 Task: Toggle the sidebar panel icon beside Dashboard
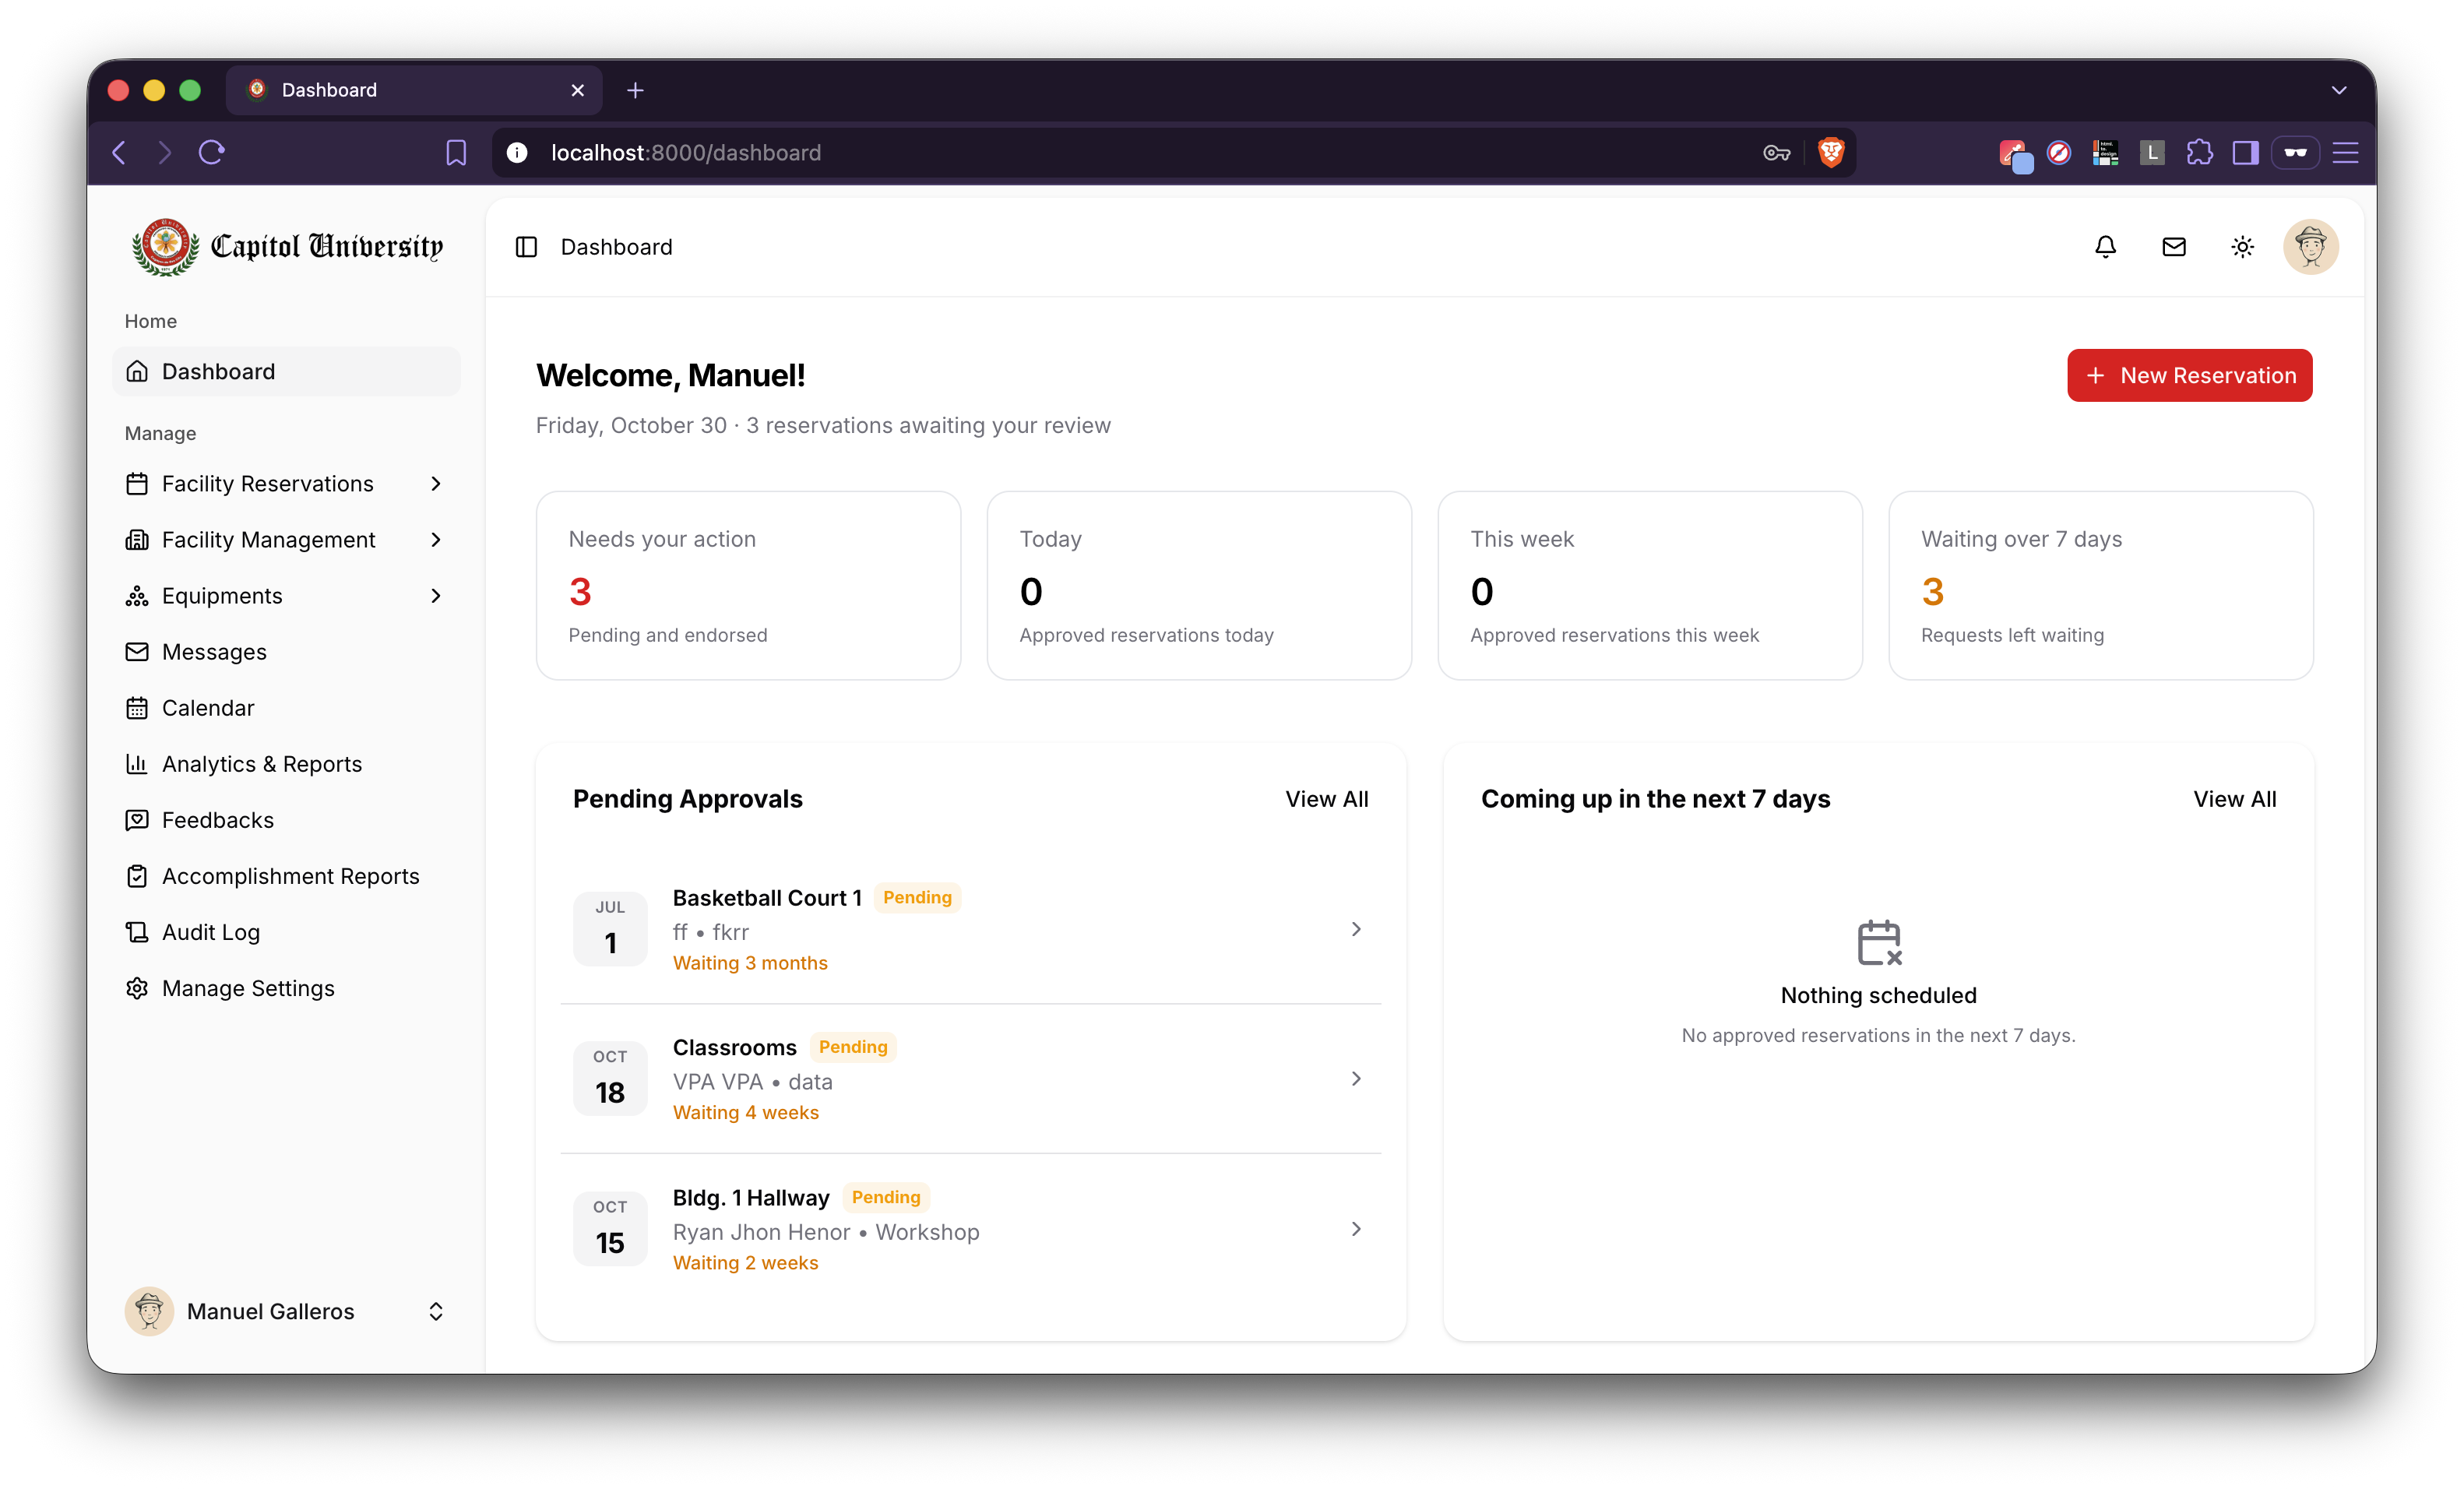[526, 247]
